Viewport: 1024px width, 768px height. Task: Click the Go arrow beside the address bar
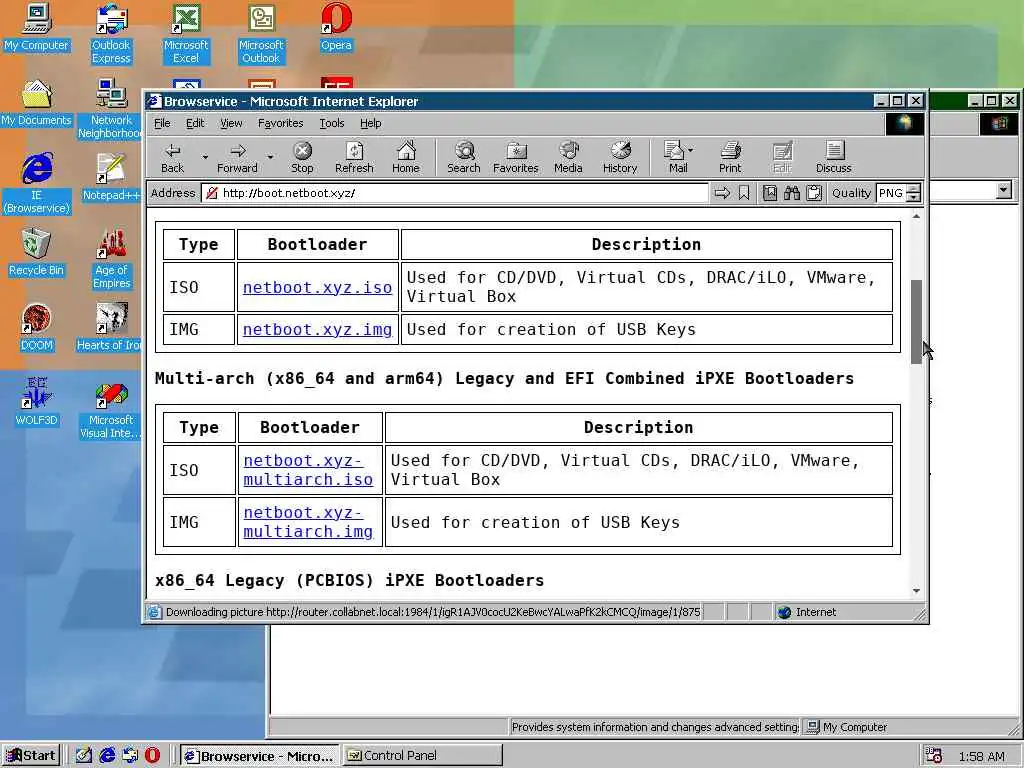(722, 193)
